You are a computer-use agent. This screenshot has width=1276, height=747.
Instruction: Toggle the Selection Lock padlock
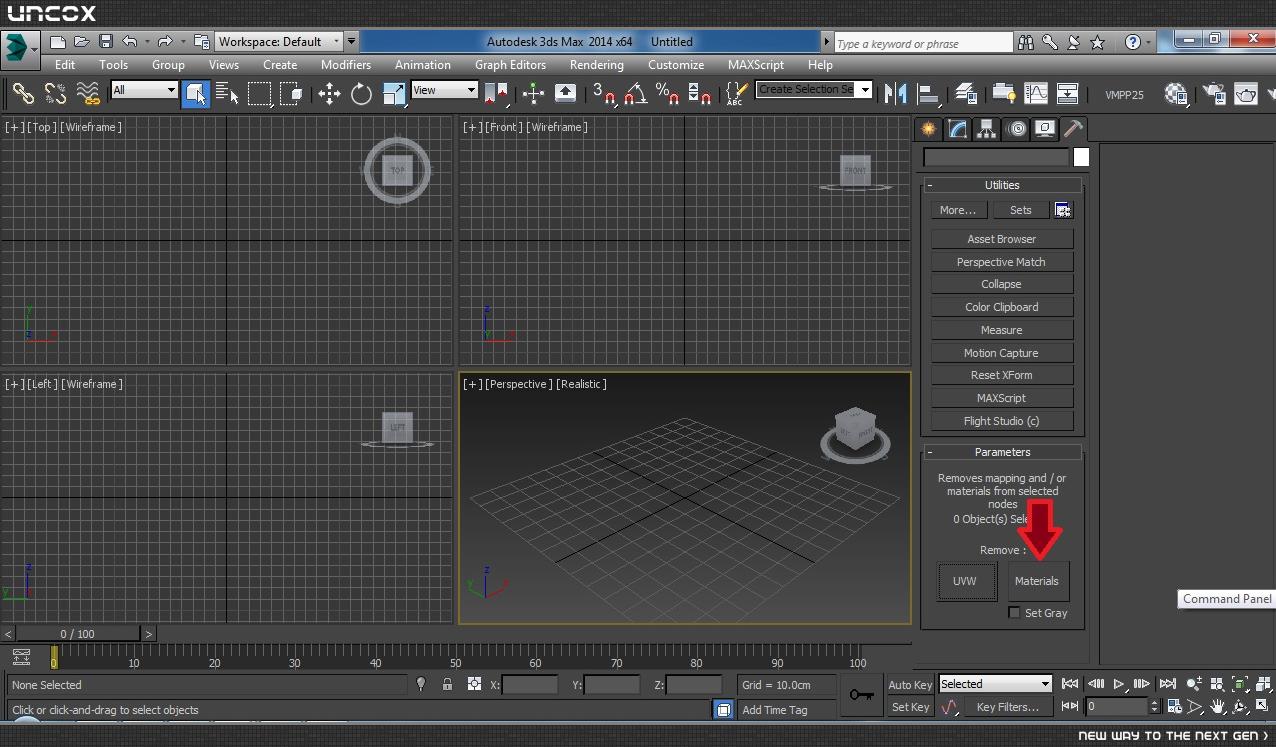(447, 685)
